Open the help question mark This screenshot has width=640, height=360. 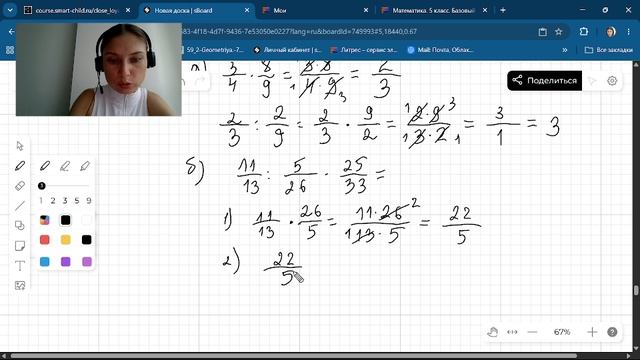click(x=612, y=332)
